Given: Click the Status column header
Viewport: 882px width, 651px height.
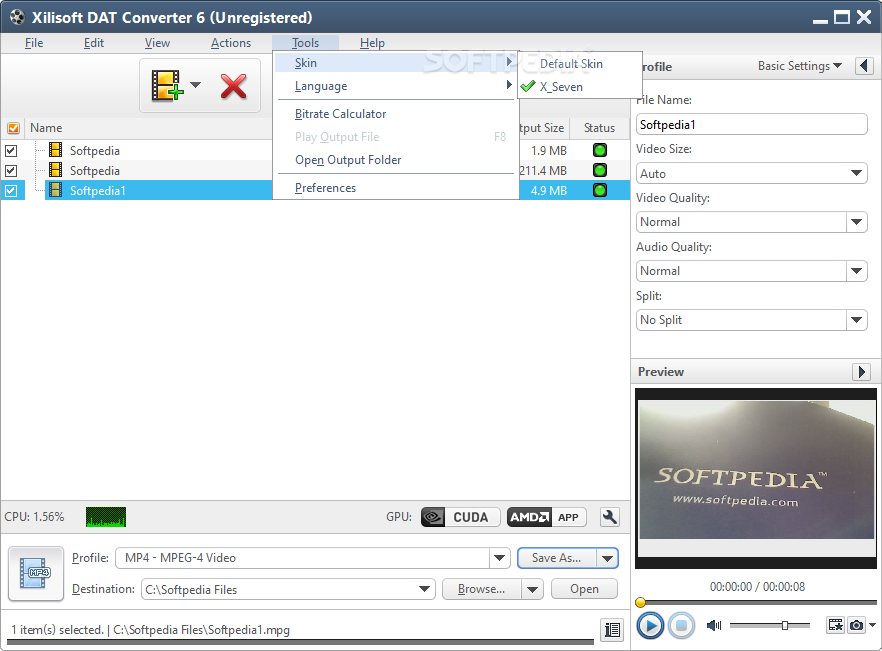Looking at the screenshot, I should [600, 128].
